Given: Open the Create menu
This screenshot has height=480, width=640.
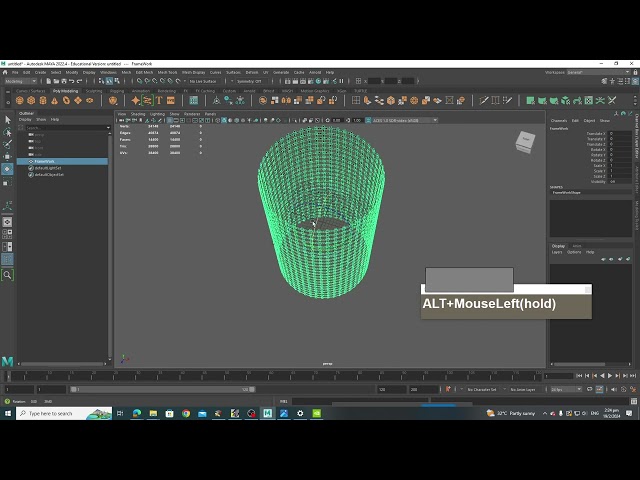Looking at the screenshot, I should (x=40, y=72).
